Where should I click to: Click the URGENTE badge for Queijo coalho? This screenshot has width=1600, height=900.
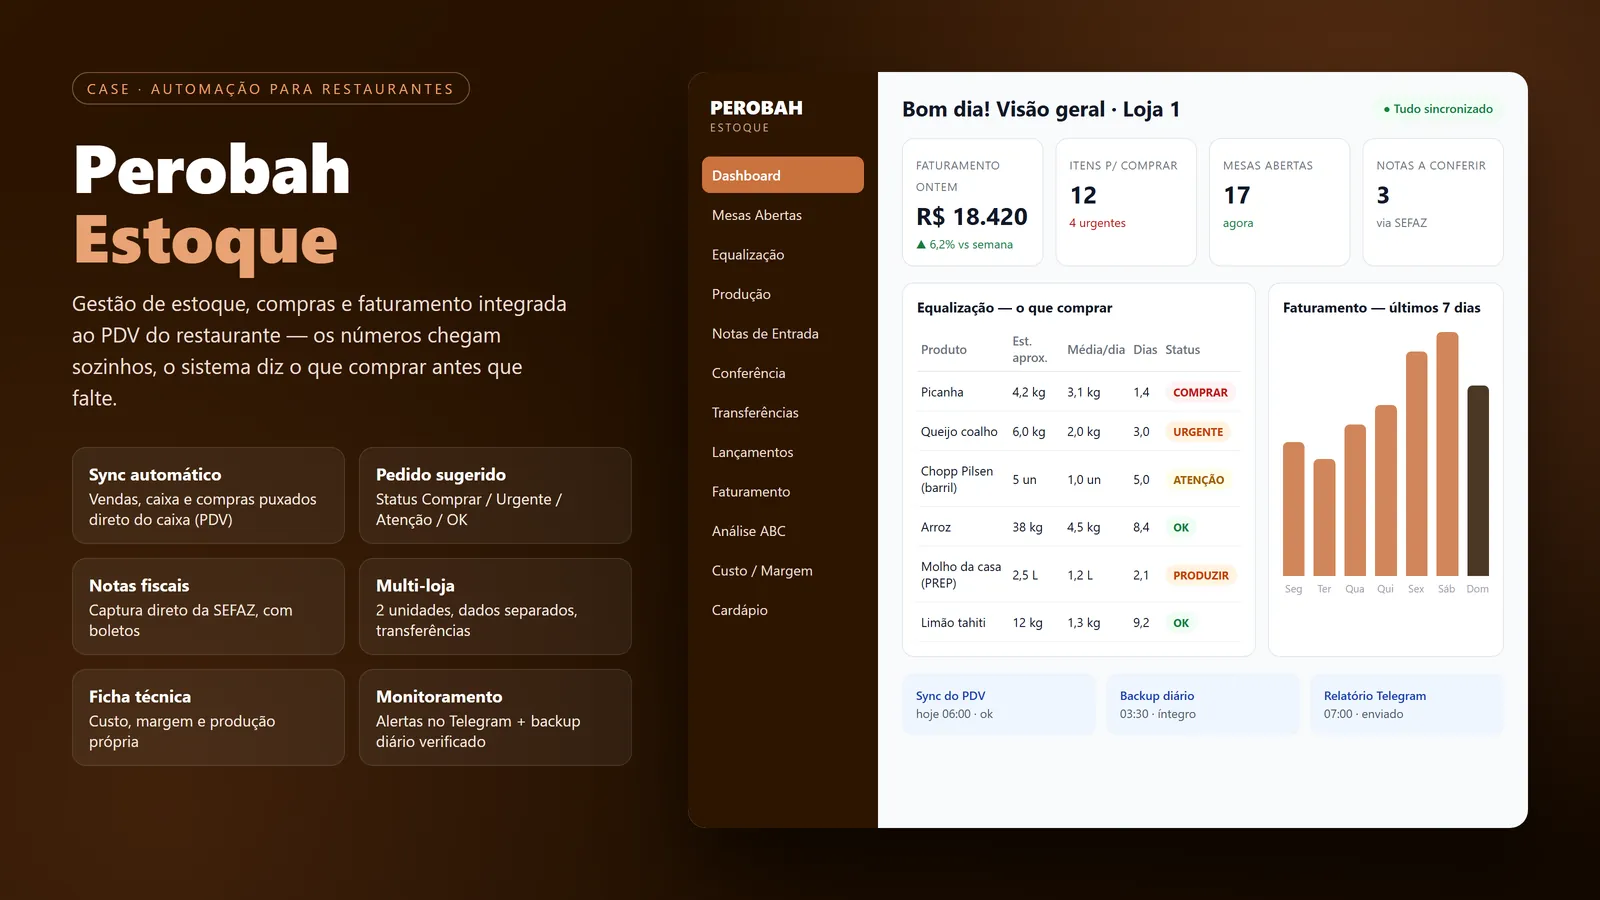pos(1198,432)
